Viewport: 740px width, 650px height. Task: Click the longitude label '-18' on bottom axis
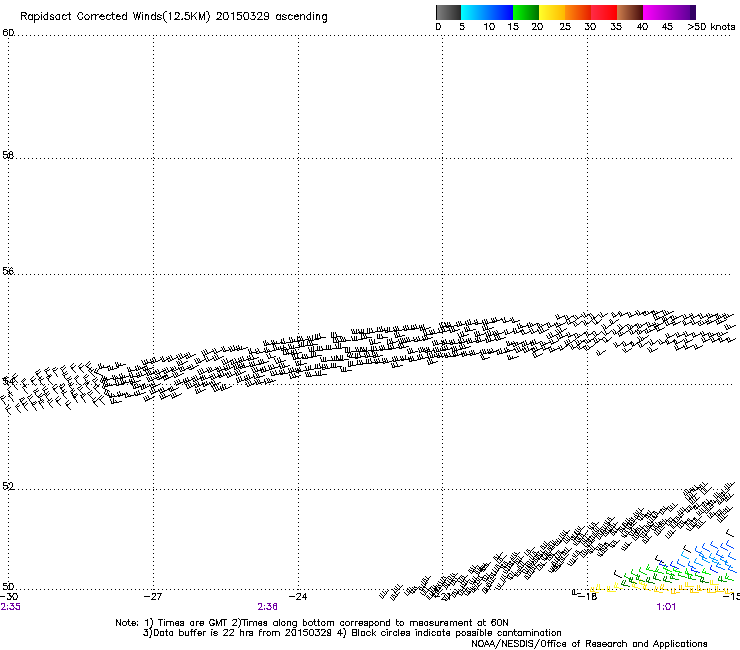point(588,597)
